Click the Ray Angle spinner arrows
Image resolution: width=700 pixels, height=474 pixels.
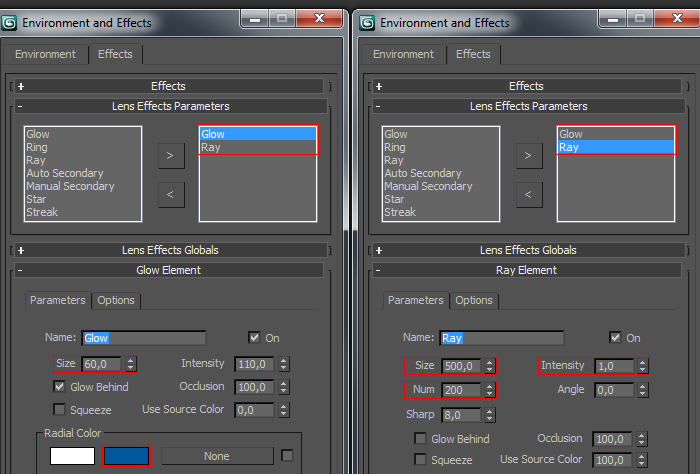[642, 390]
